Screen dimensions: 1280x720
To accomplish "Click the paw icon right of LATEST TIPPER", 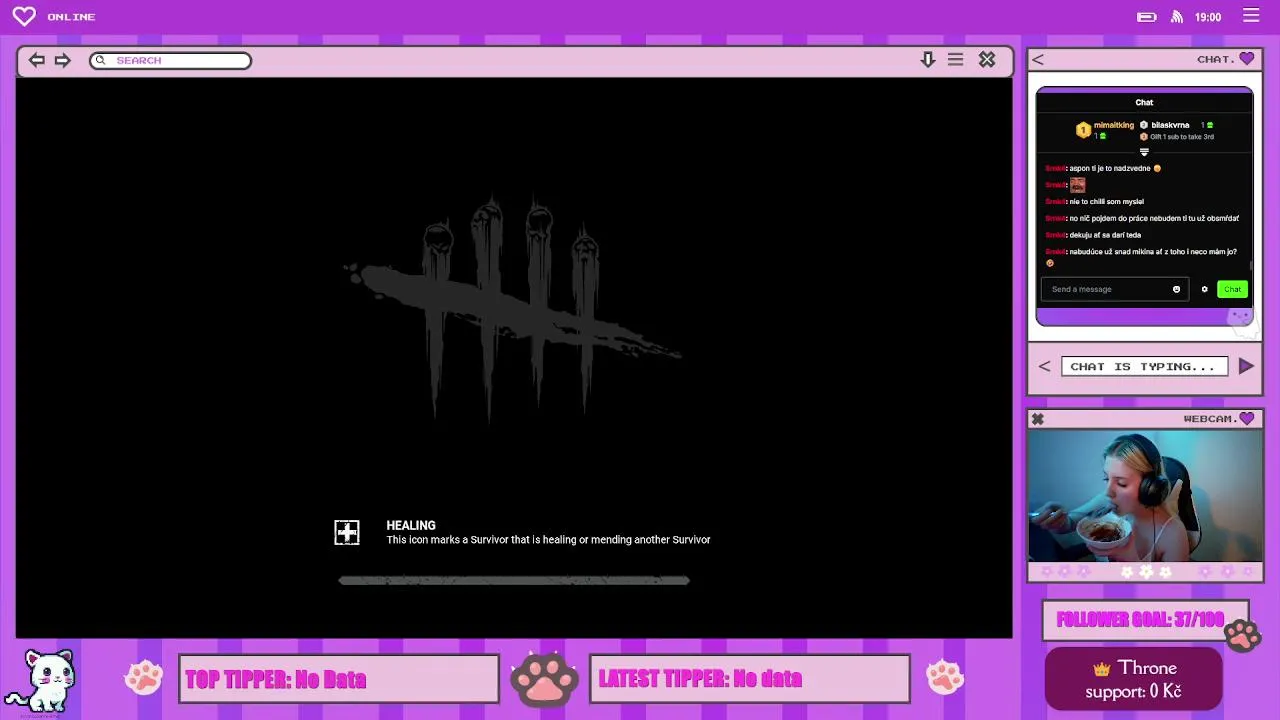I will (x=945, y=678).
